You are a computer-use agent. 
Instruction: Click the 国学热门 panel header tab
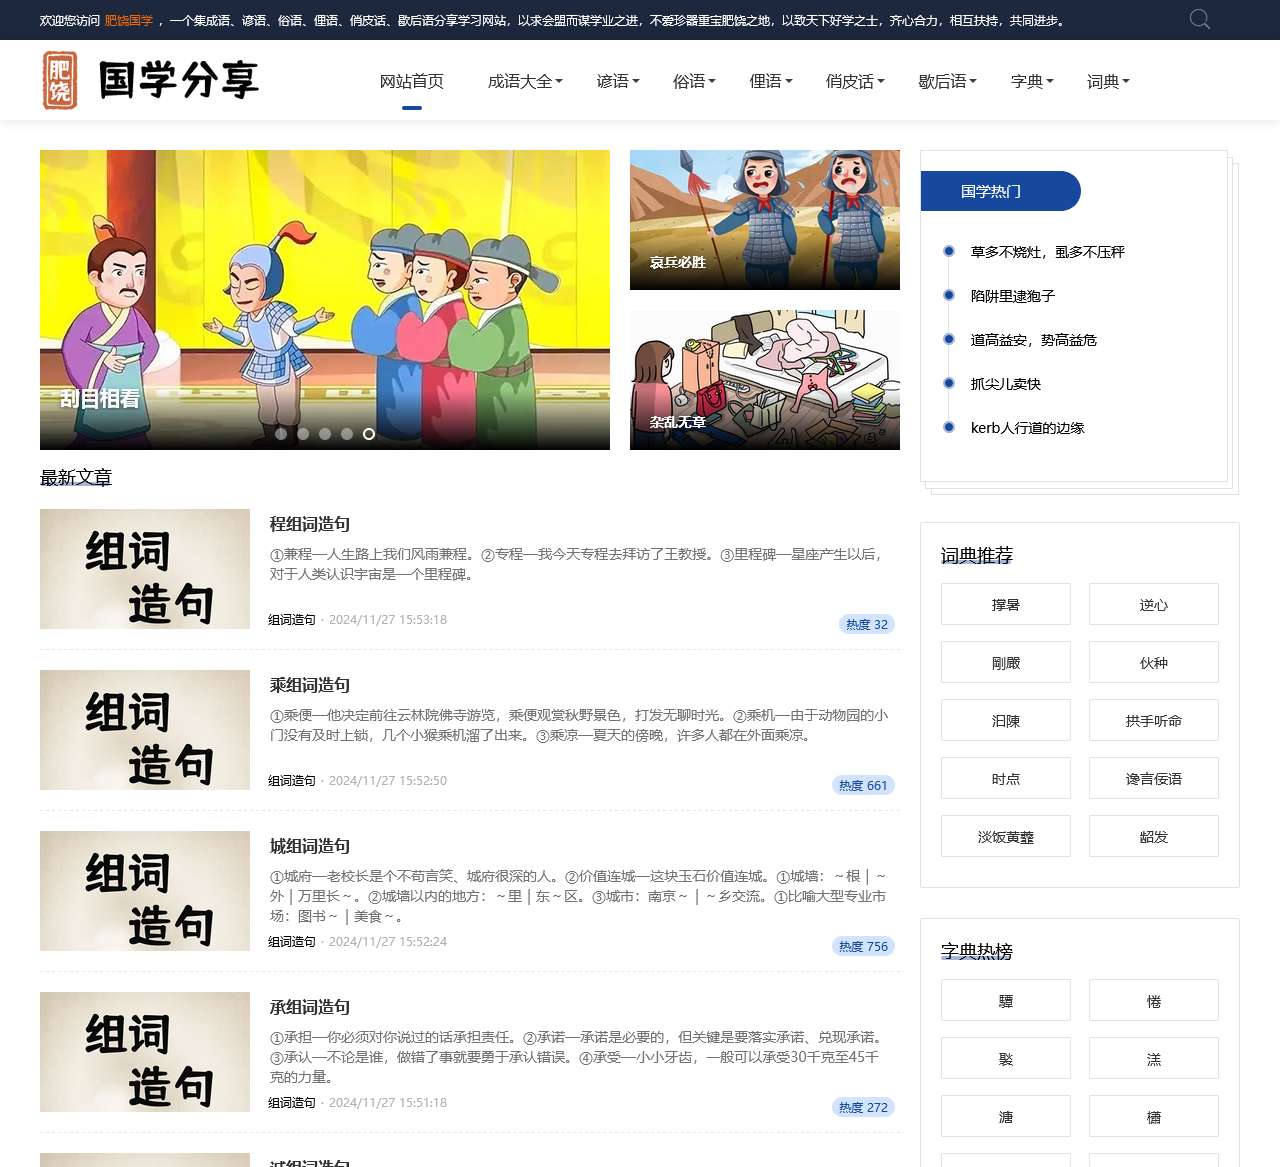(x=999, y=191)
